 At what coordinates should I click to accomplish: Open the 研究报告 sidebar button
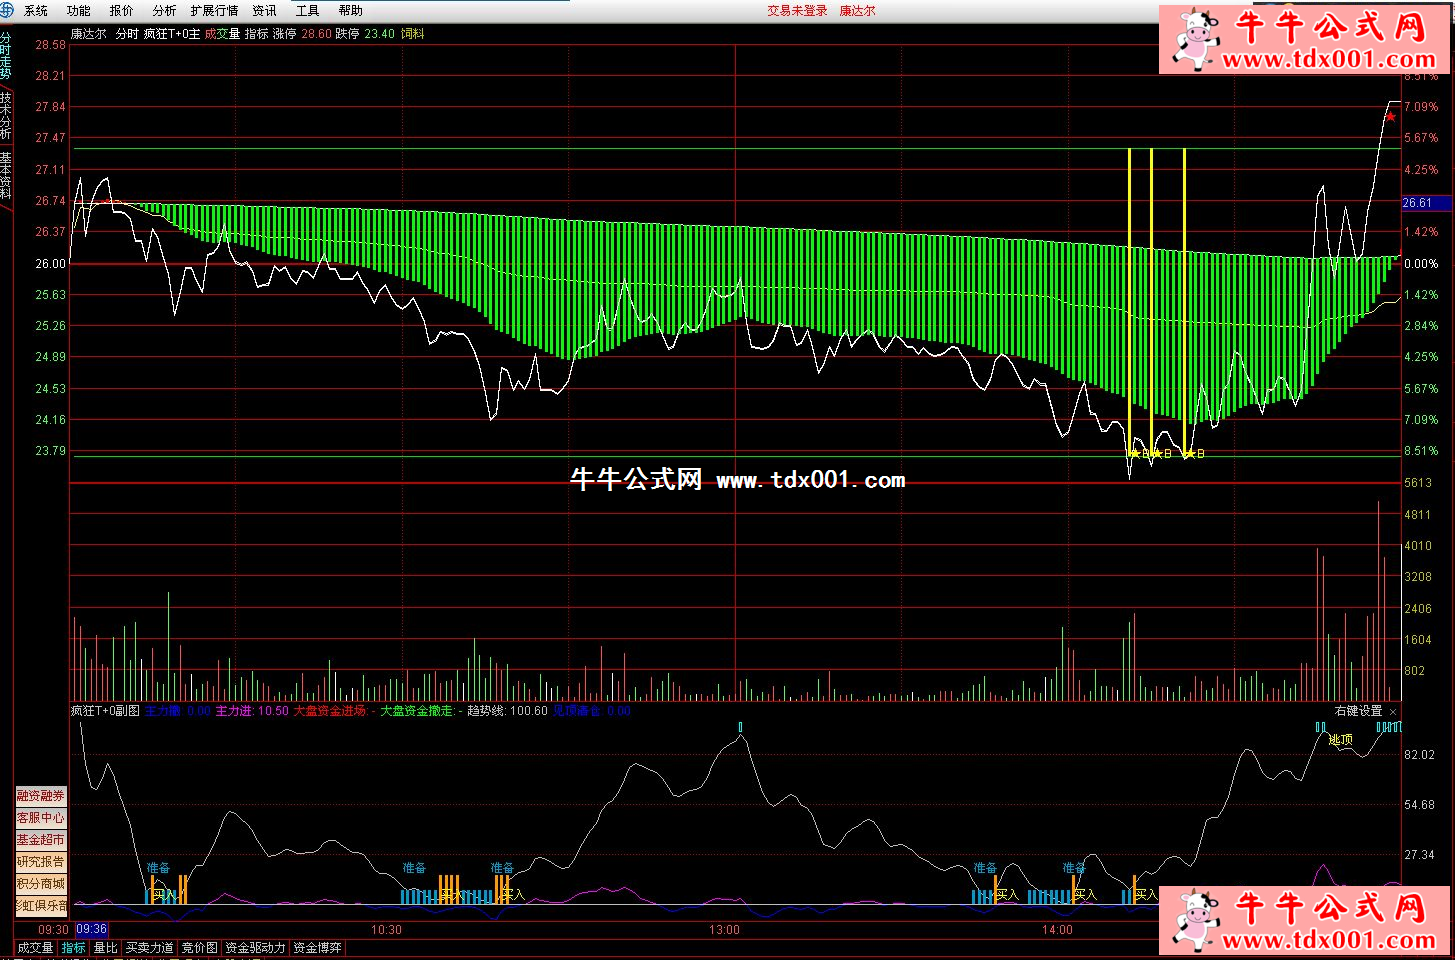[40, 862]
